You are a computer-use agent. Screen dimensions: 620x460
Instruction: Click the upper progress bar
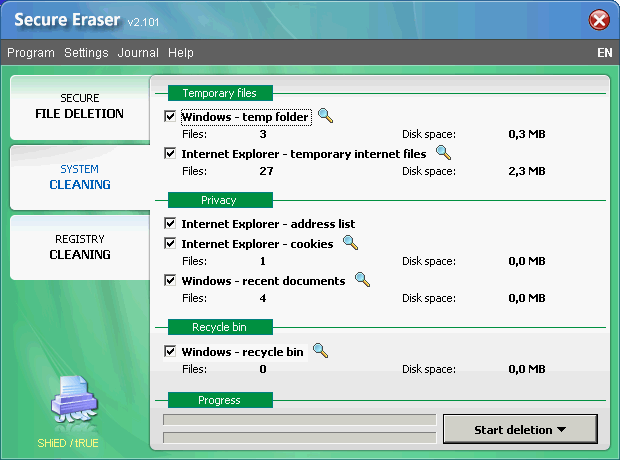click(299, 420)
